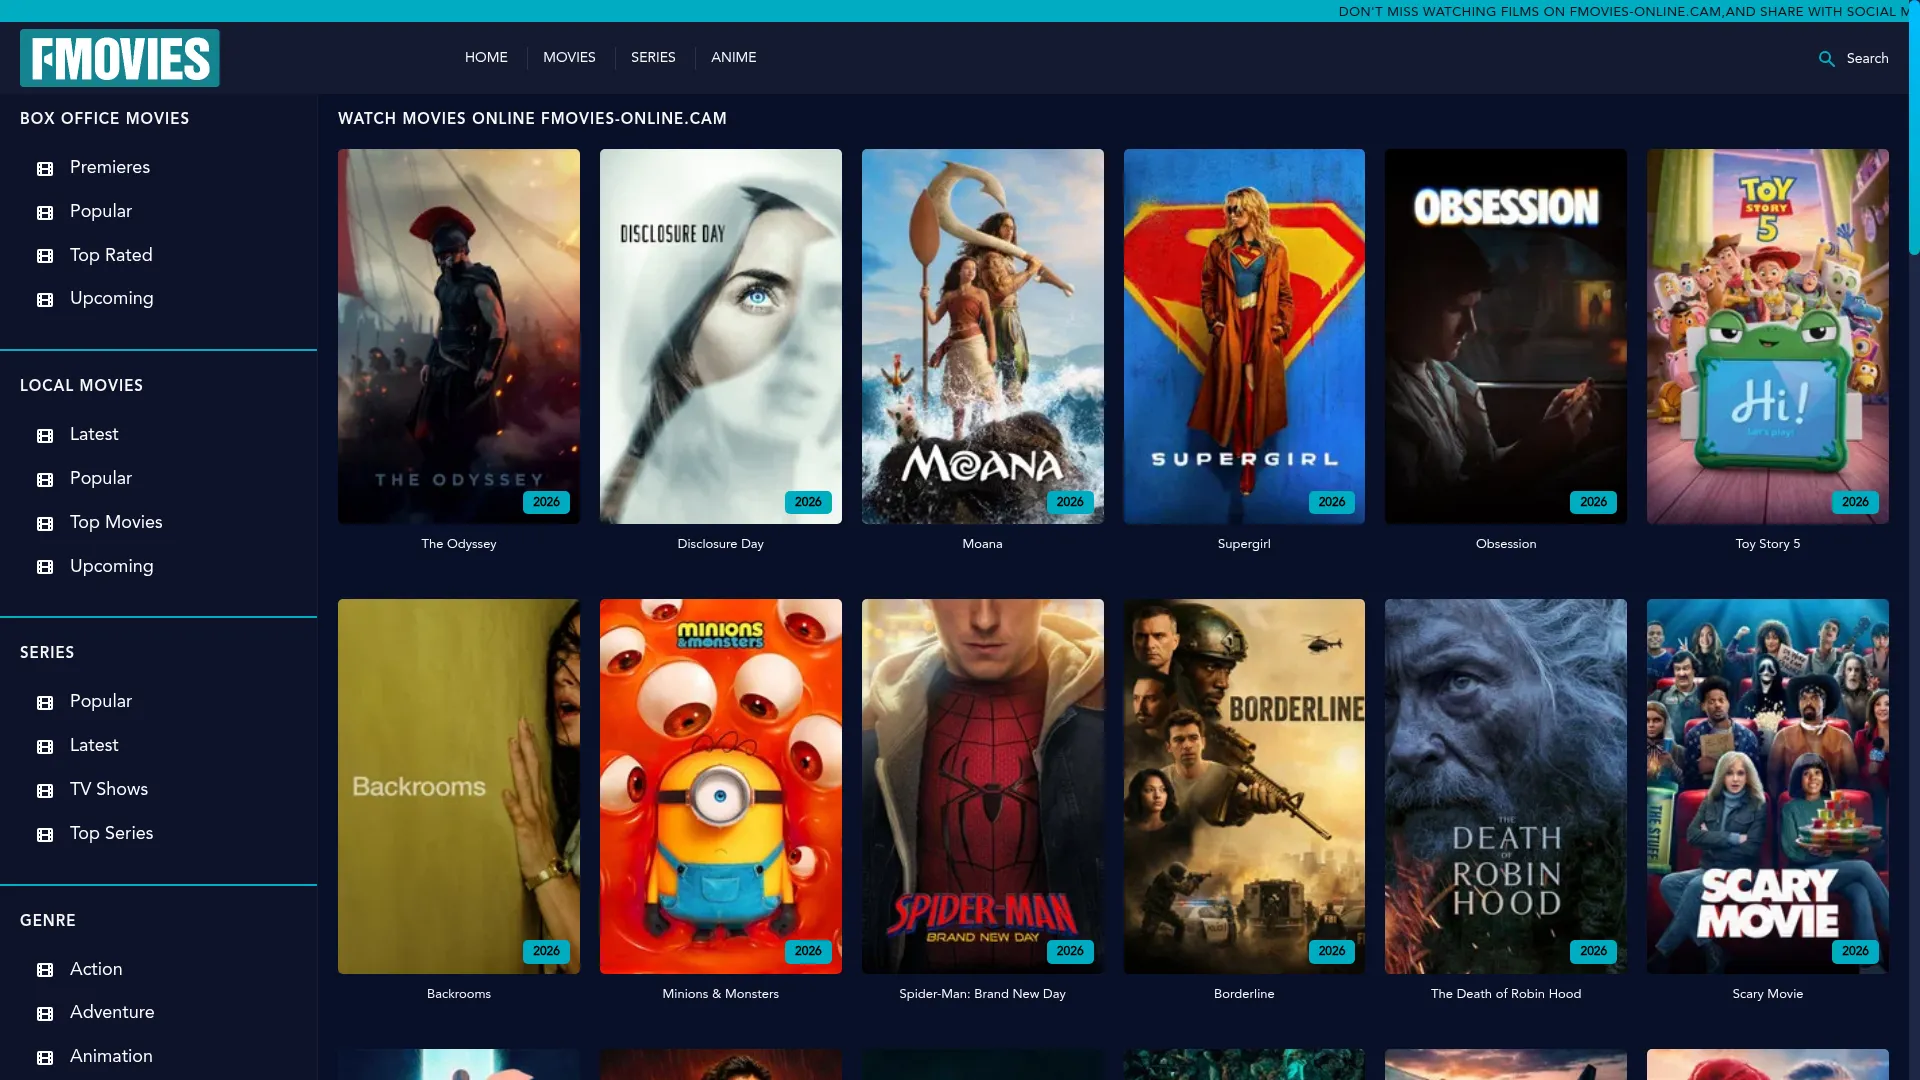Screen dimensions: 1920x1080
Task: Open the Obsession movie poster
Action: pyautogui.click(x=1506, y=336)
